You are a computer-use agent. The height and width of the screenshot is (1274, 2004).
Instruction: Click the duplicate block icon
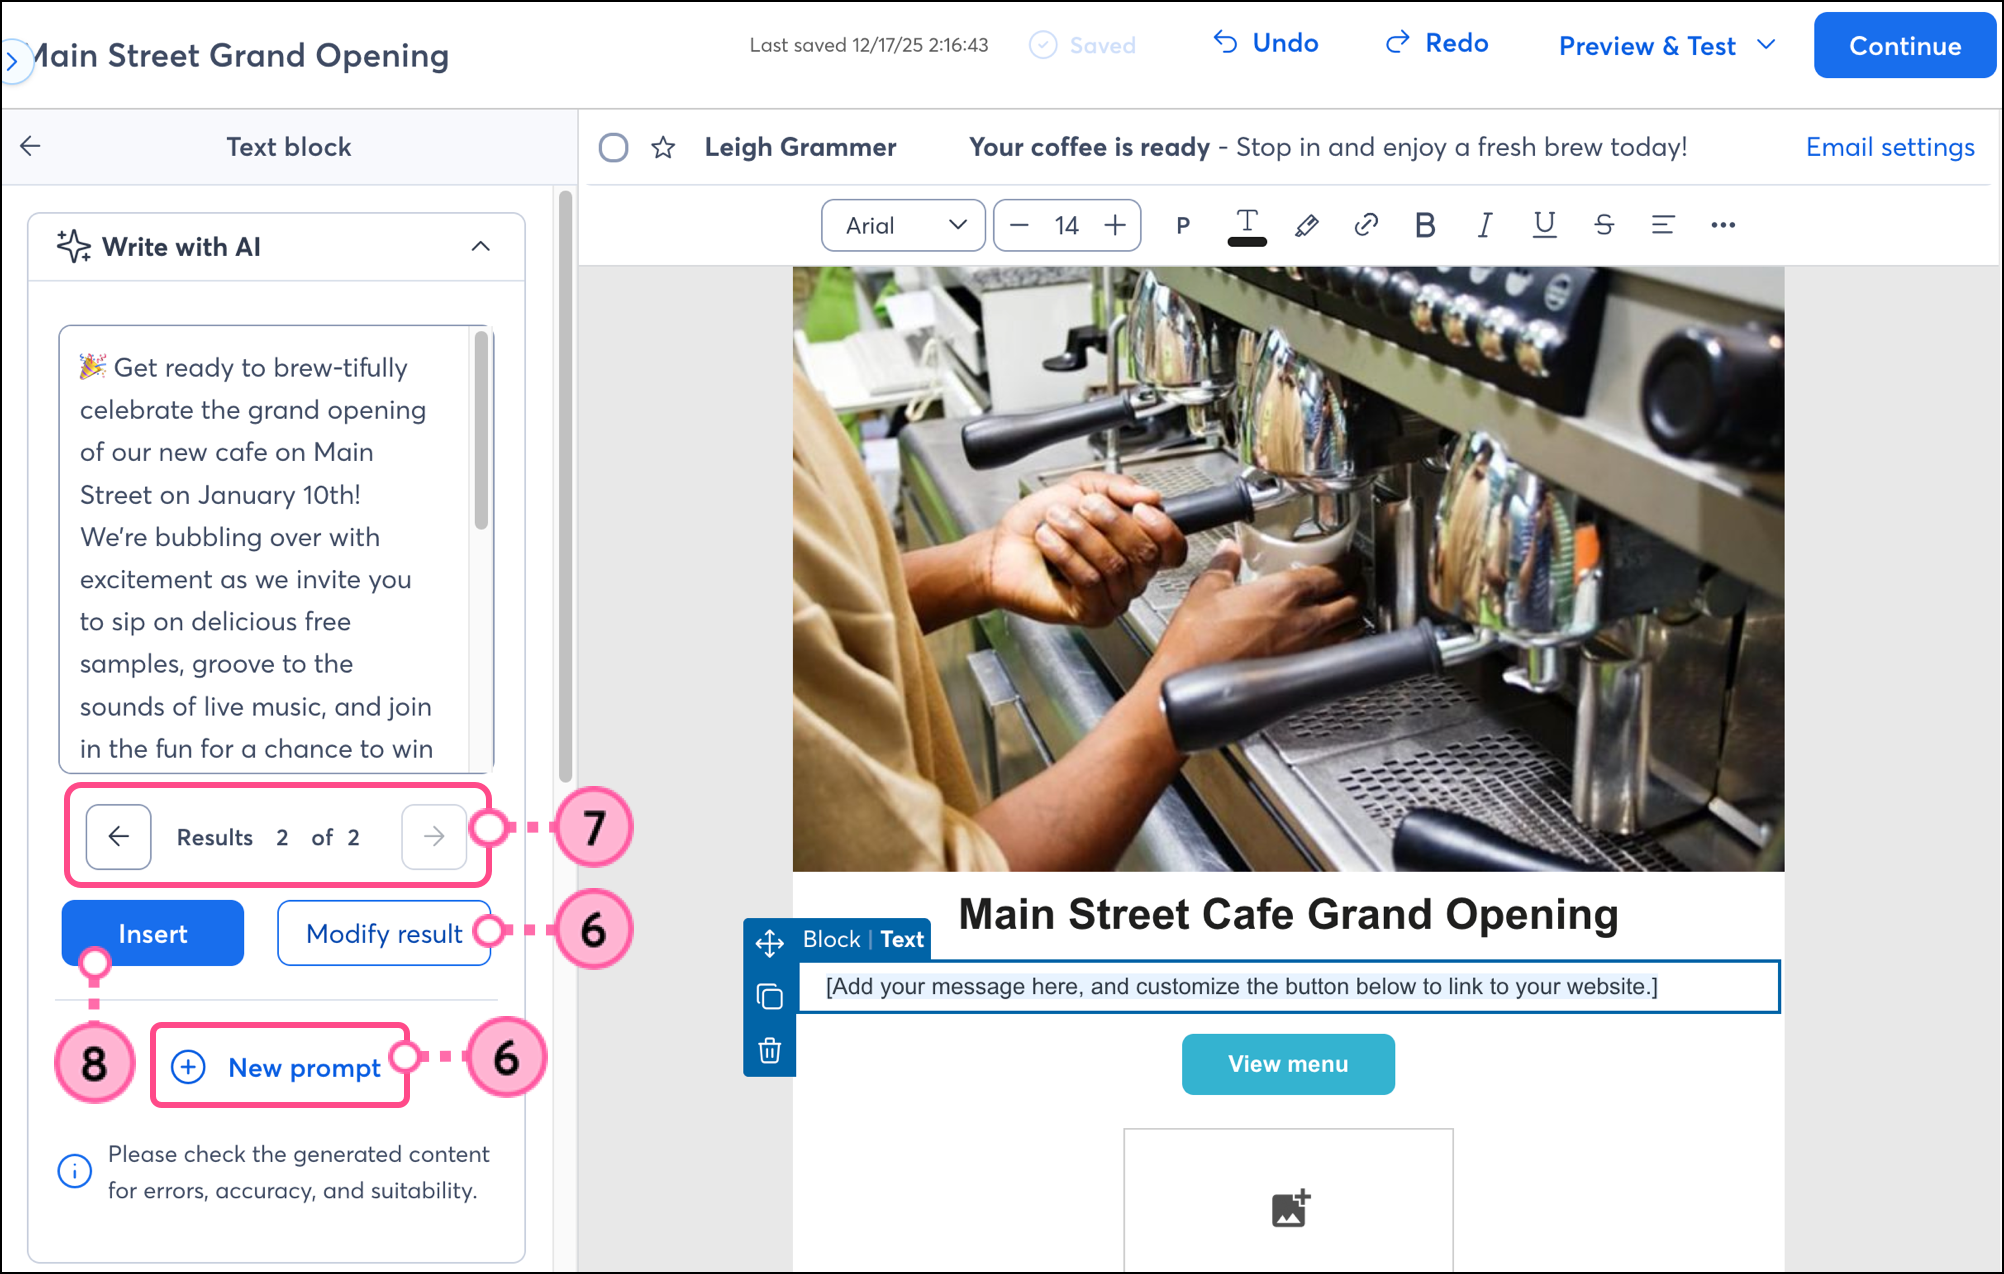(769, 996)
